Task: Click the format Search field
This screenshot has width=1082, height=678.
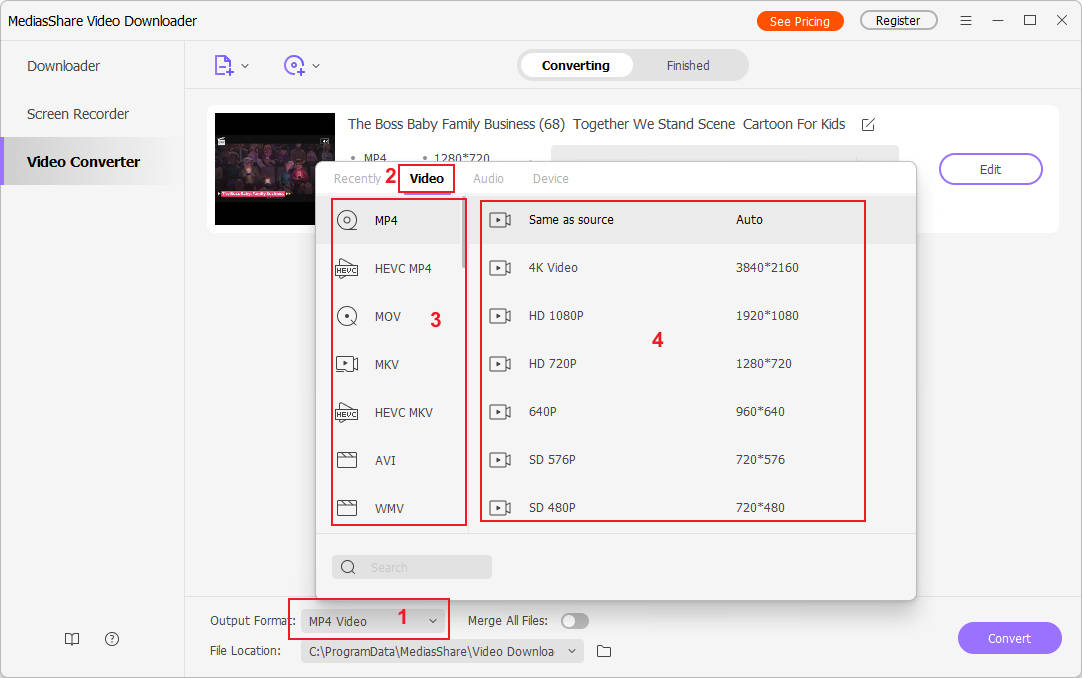Action: pos(412,567)
